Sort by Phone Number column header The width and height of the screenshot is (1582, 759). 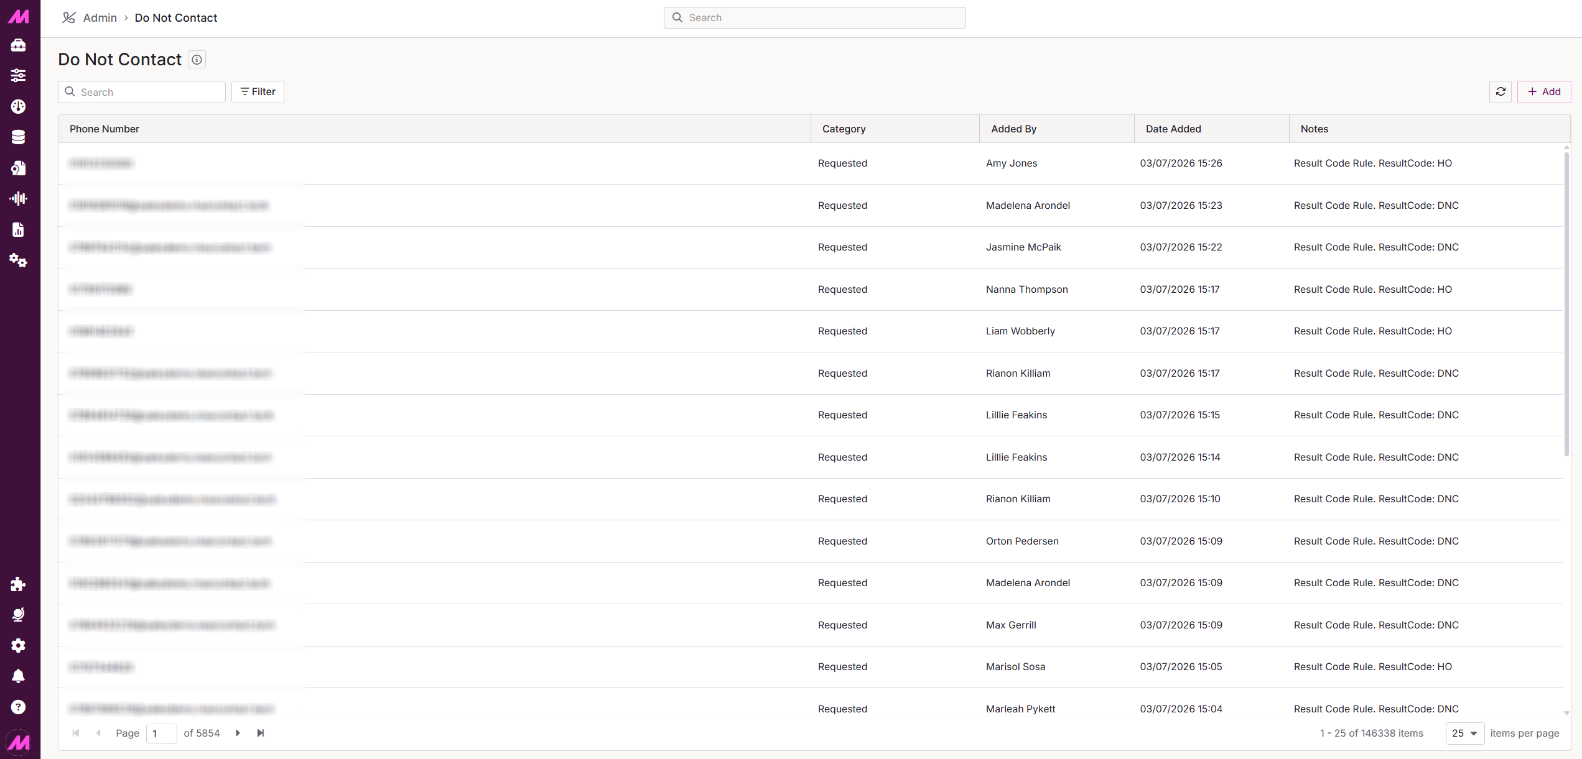click(434, 129)
